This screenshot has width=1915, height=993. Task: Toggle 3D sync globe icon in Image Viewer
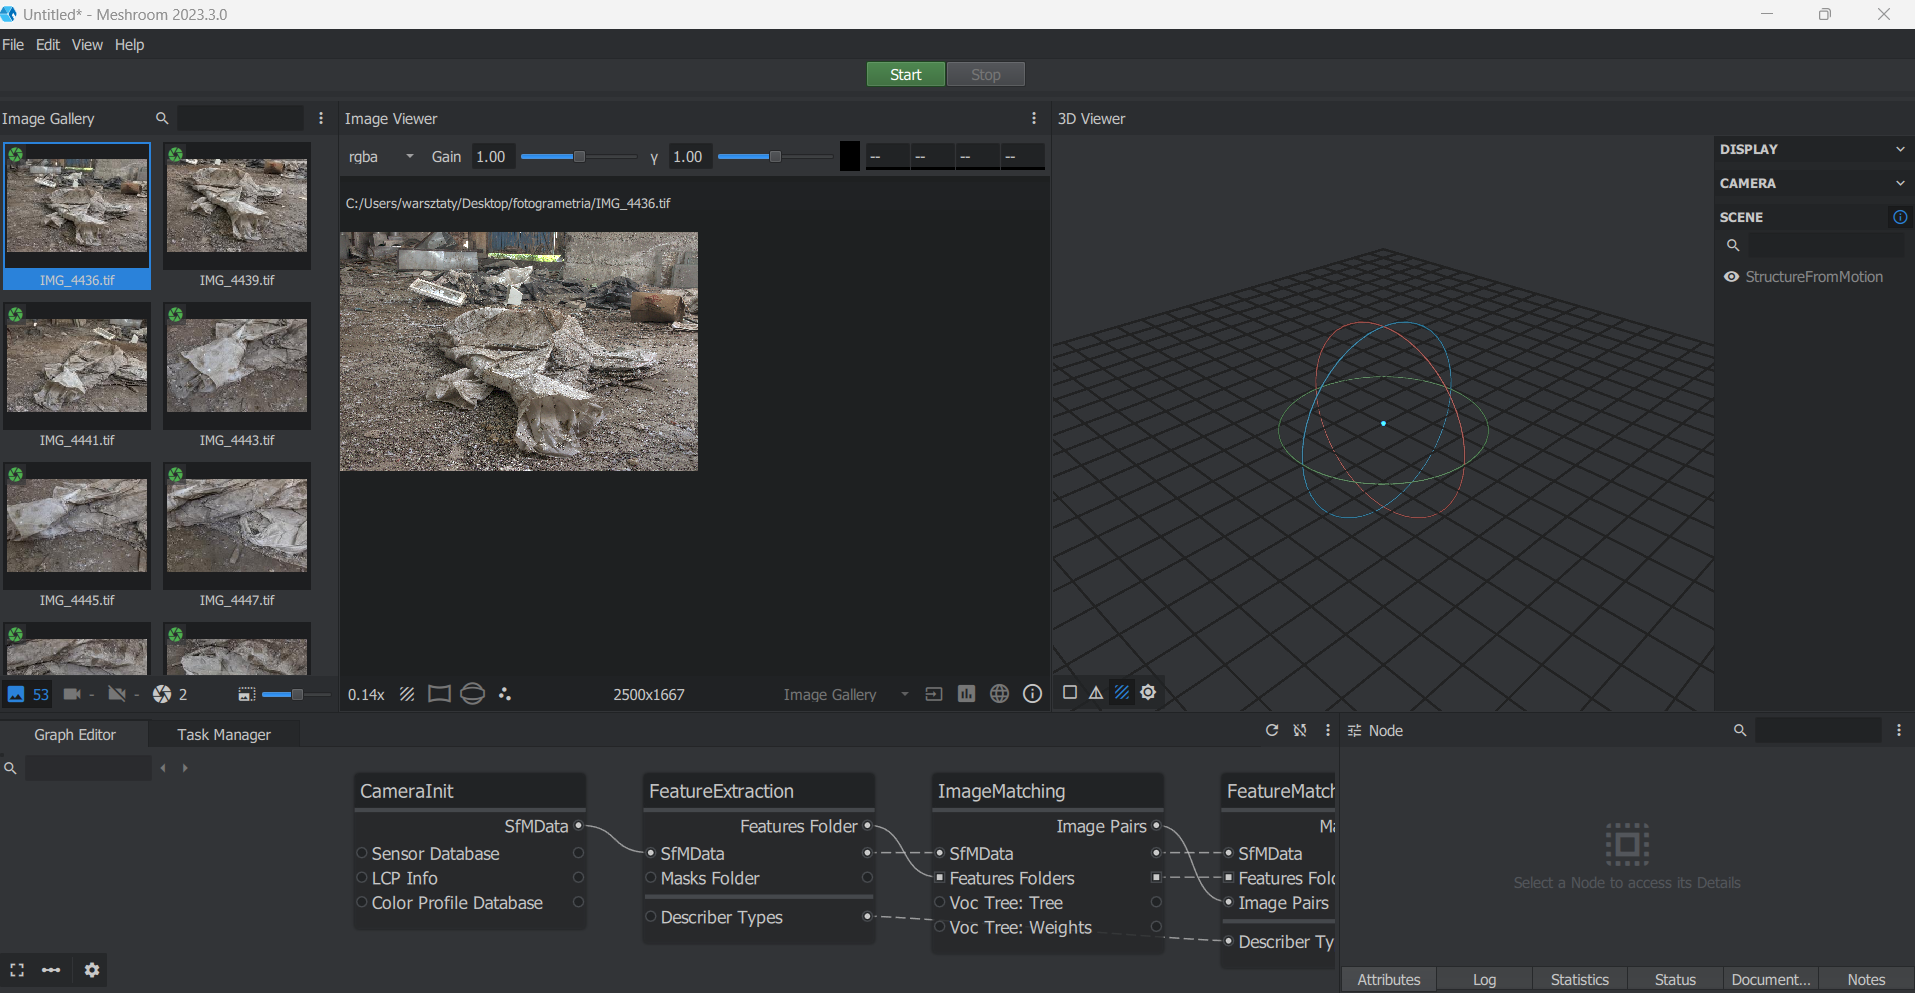[999, 694]
